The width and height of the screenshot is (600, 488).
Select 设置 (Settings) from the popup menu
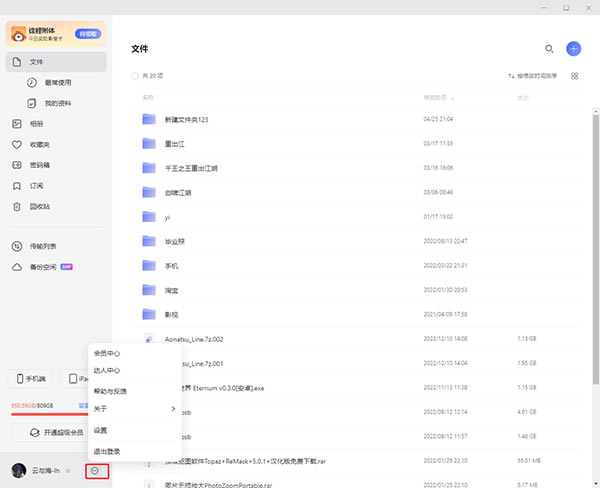pos(101,430)
